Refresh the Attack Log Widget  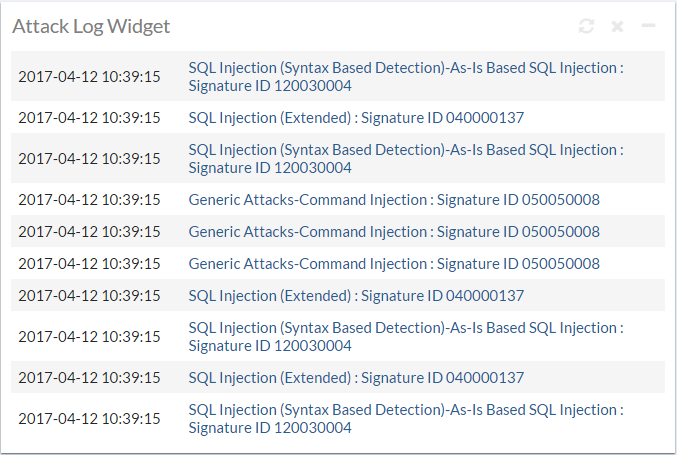586,26
